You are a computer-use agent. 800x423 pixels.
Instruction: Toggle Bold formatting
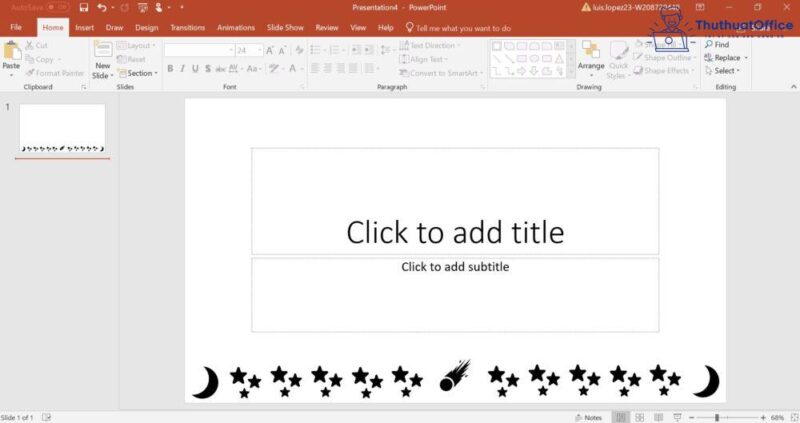click(x=170, y=68)
